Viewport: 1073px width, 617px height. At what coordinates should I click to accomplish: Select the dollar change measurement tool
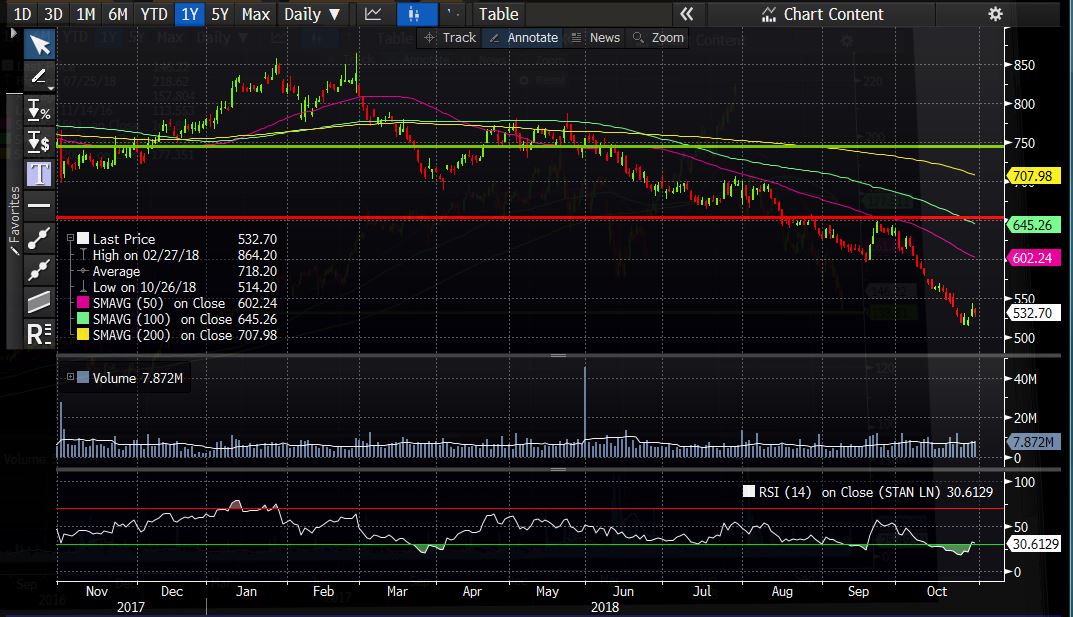(x=39, y=141)
